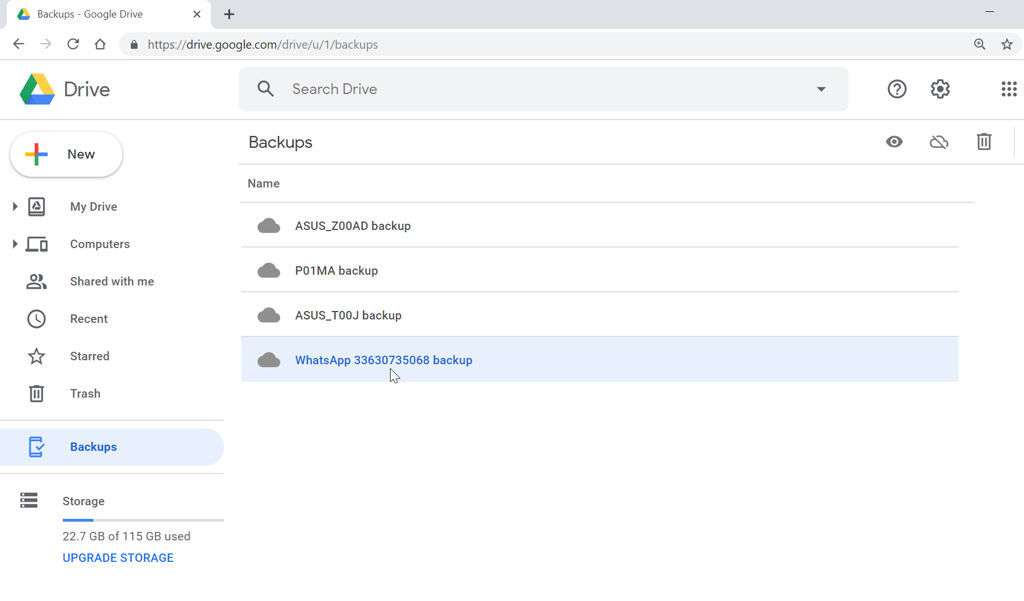Click the Storage list icon
The width and height of the screenshot is (1024, 601).
pos(29,500)
